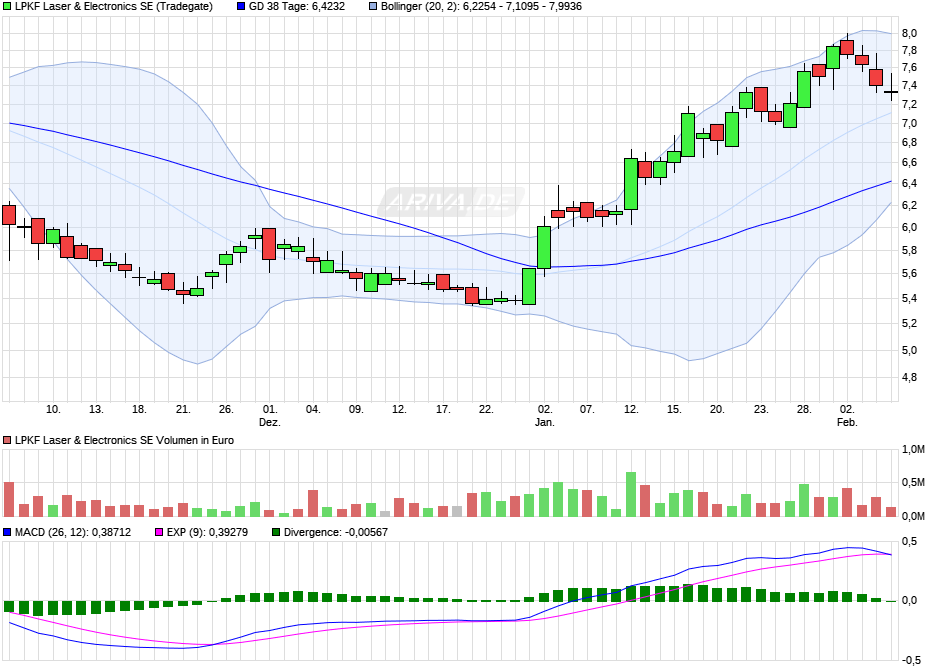Click the '0,0M' volume axis label
The image size is (940, 670).
coord(914,517)
